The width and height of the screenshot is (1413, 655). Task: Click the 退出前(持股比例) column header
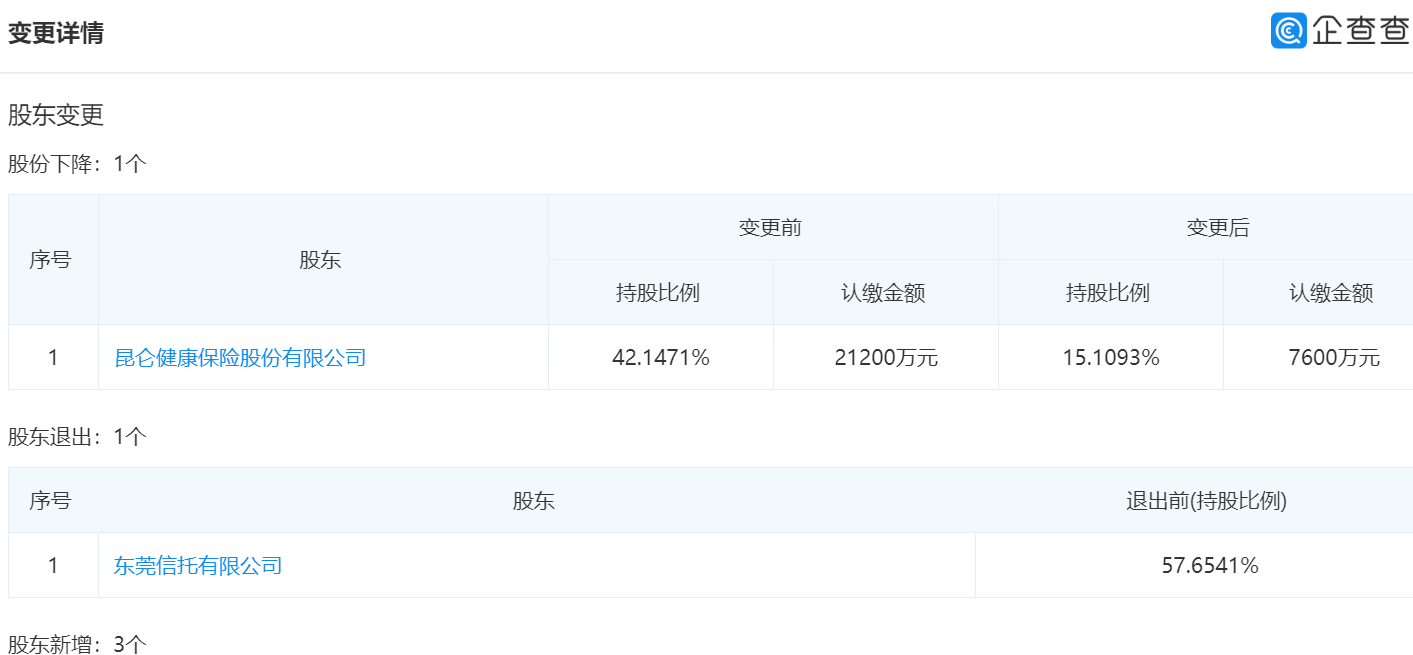(1206, 501)
